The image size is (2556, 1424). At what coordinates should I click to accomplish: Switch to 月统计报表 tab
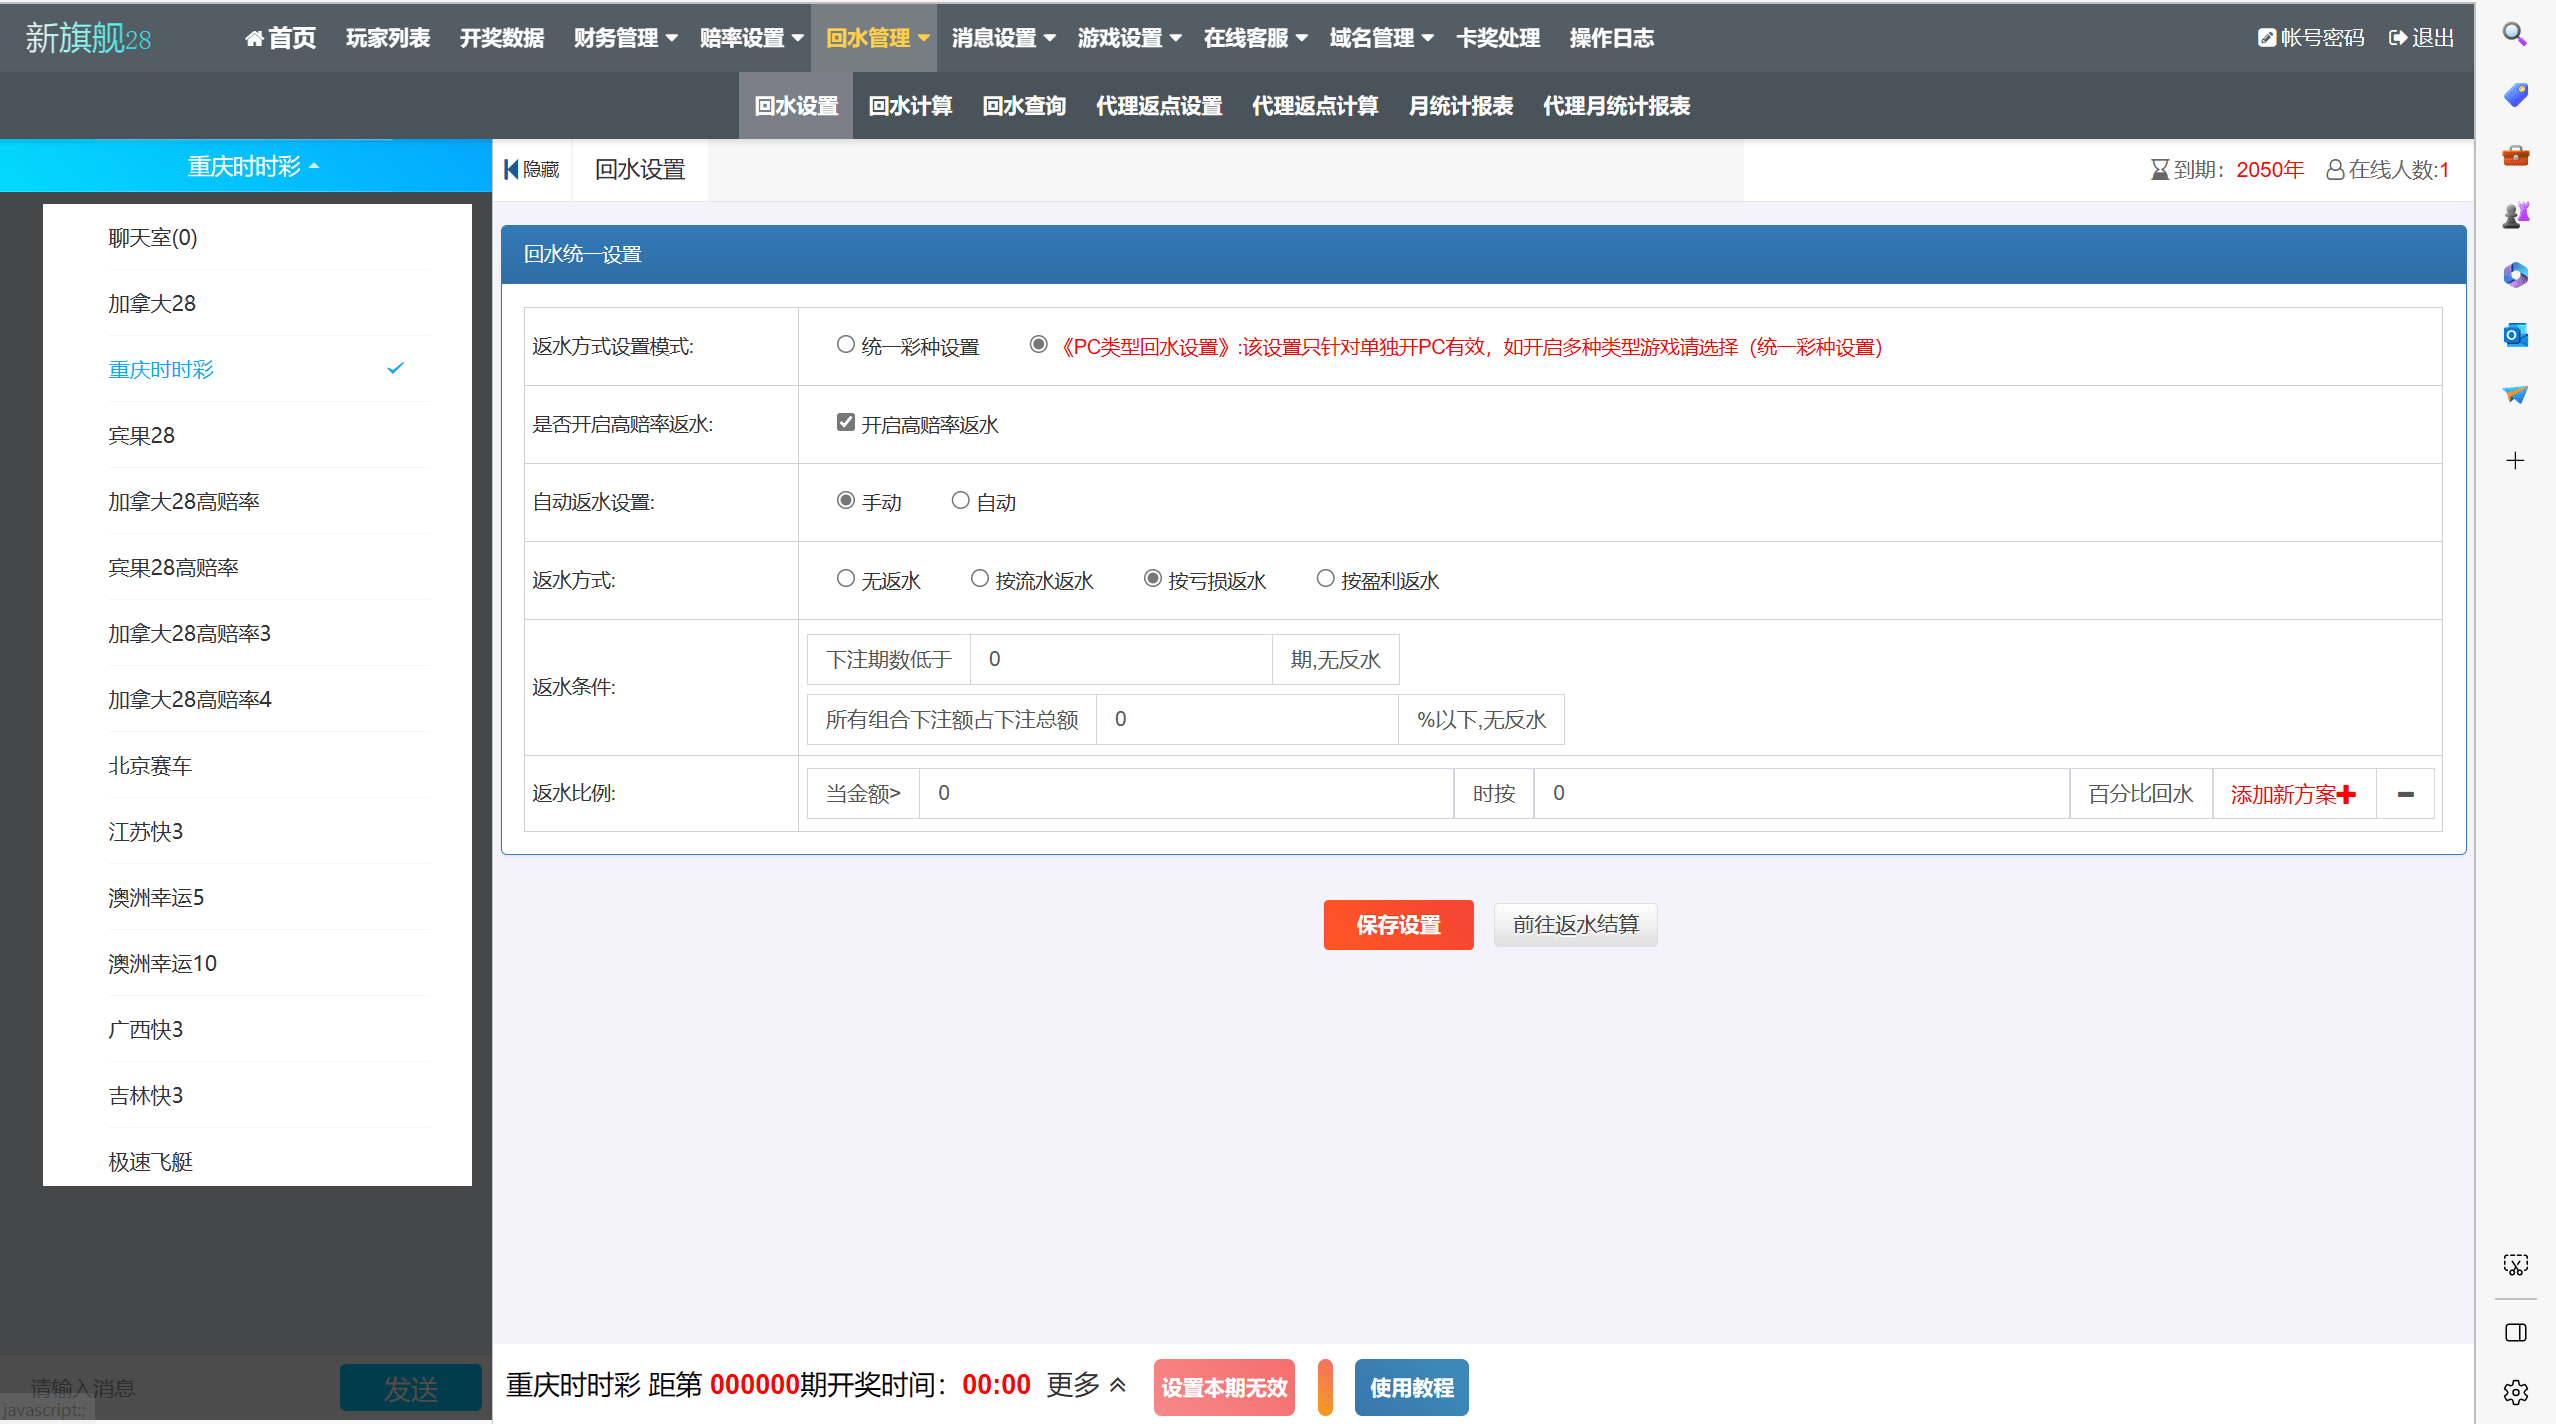[x=1460, y=106]
